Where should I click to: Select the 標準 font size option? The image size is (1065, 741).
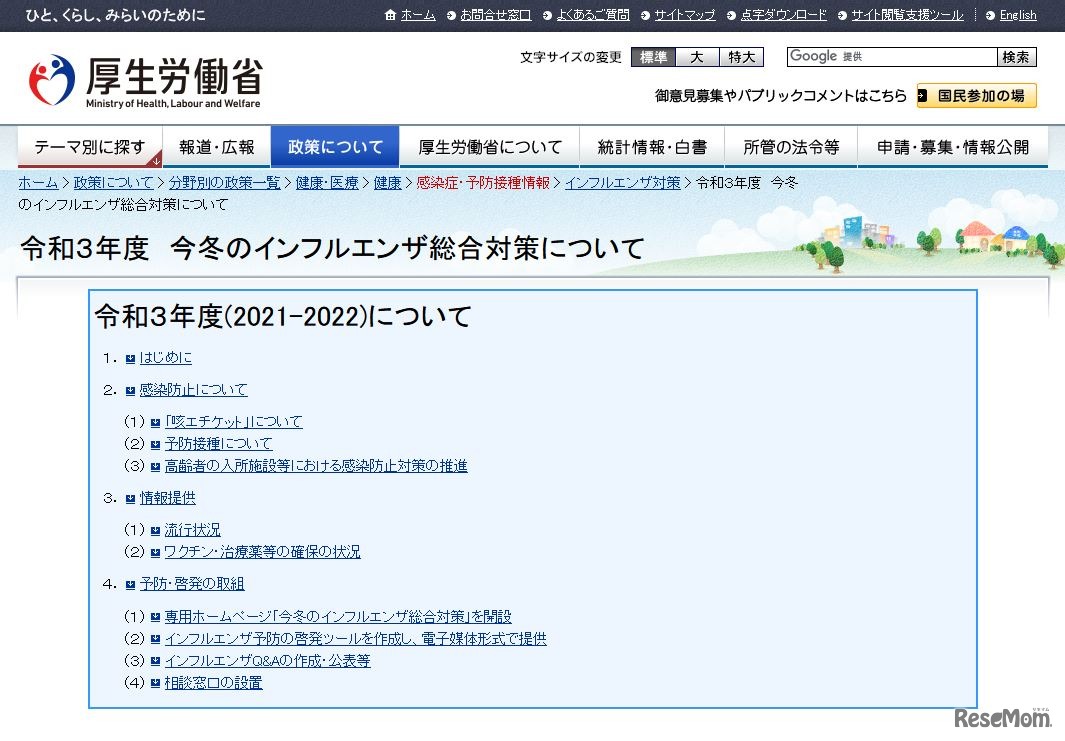(652, 57)
